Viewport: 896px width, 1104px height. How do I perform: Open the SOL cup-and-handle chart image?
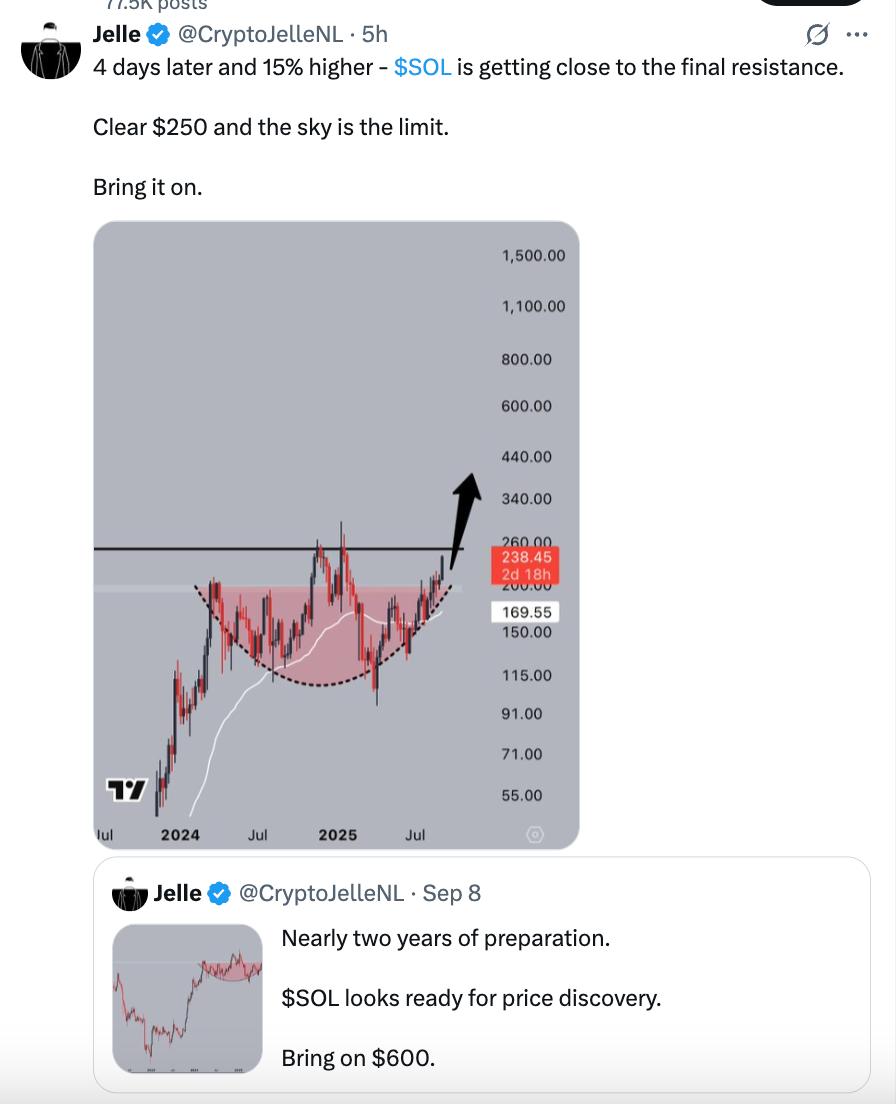click(336, 535)
